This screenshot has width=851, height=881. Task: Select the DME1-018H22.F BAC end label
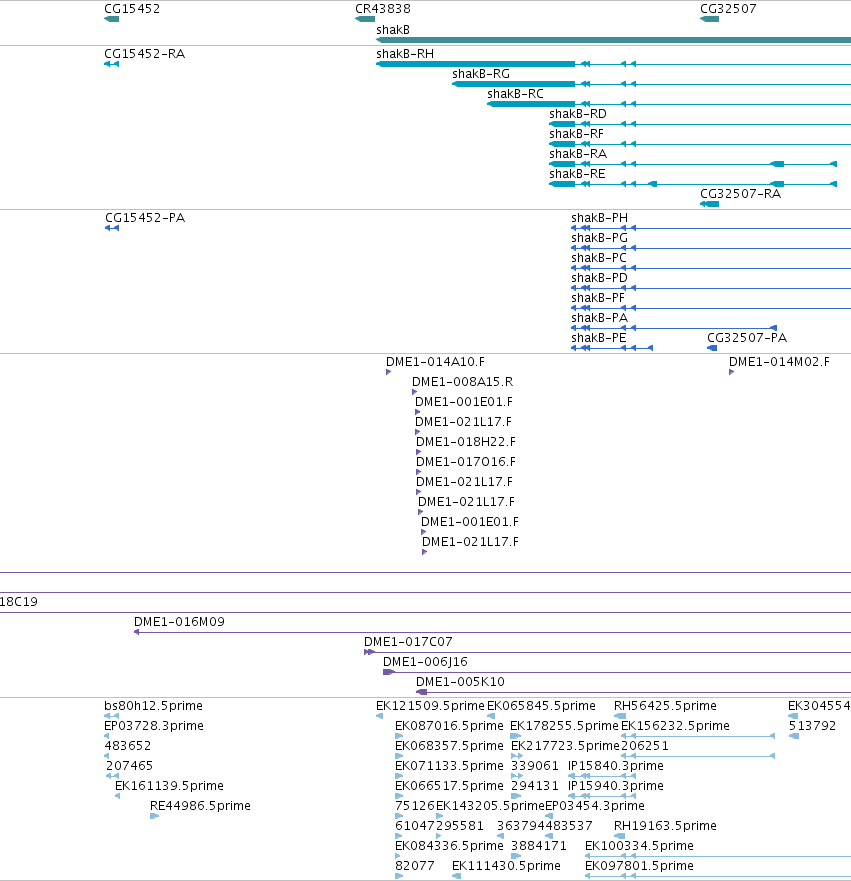click(466, 442)
